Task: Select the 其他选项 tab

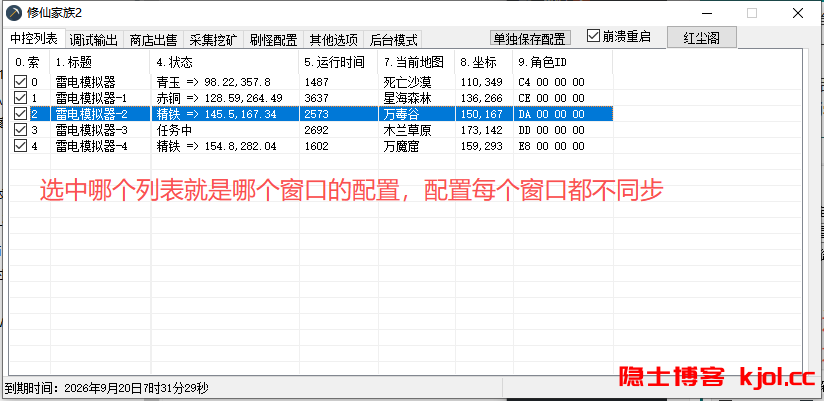Action: point(334,39)
